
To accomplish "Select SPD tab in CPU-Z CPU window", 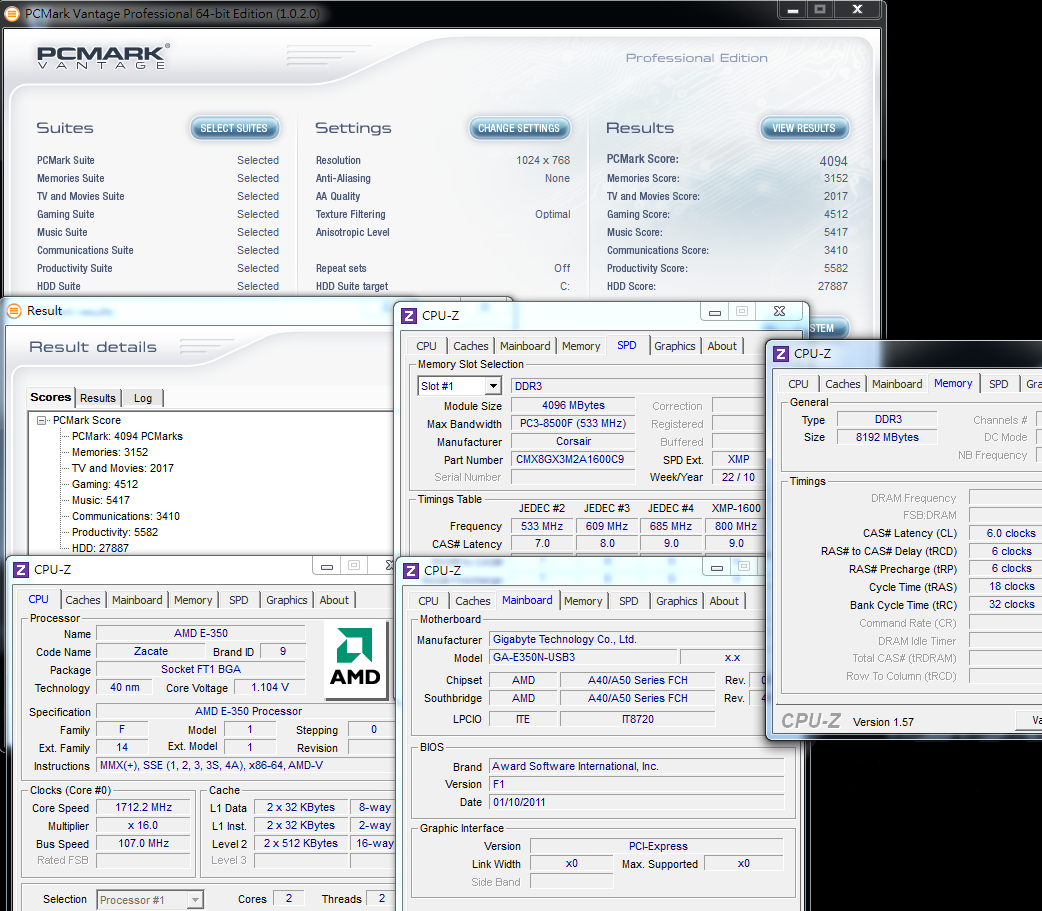I will (x=239, y=600).
